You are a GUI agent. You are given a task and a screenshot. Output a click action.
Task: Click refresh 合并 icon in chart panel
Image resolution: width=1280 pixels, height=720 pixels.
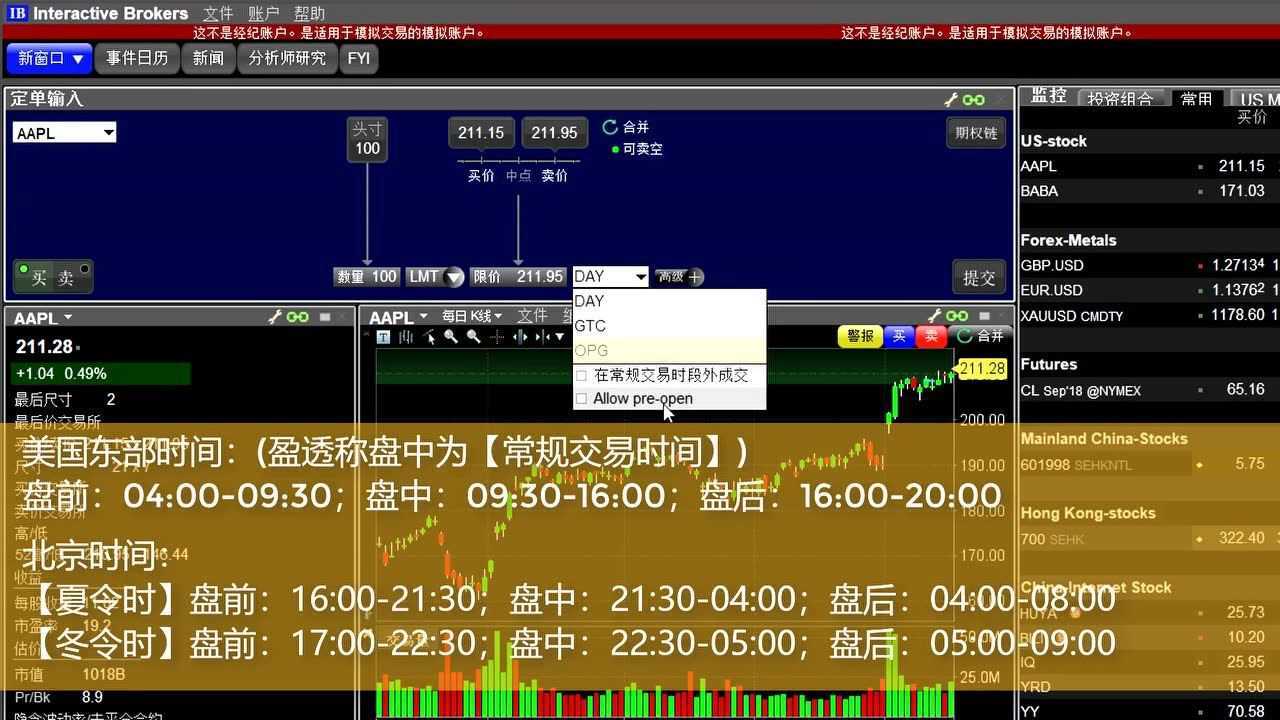point(965,336)
